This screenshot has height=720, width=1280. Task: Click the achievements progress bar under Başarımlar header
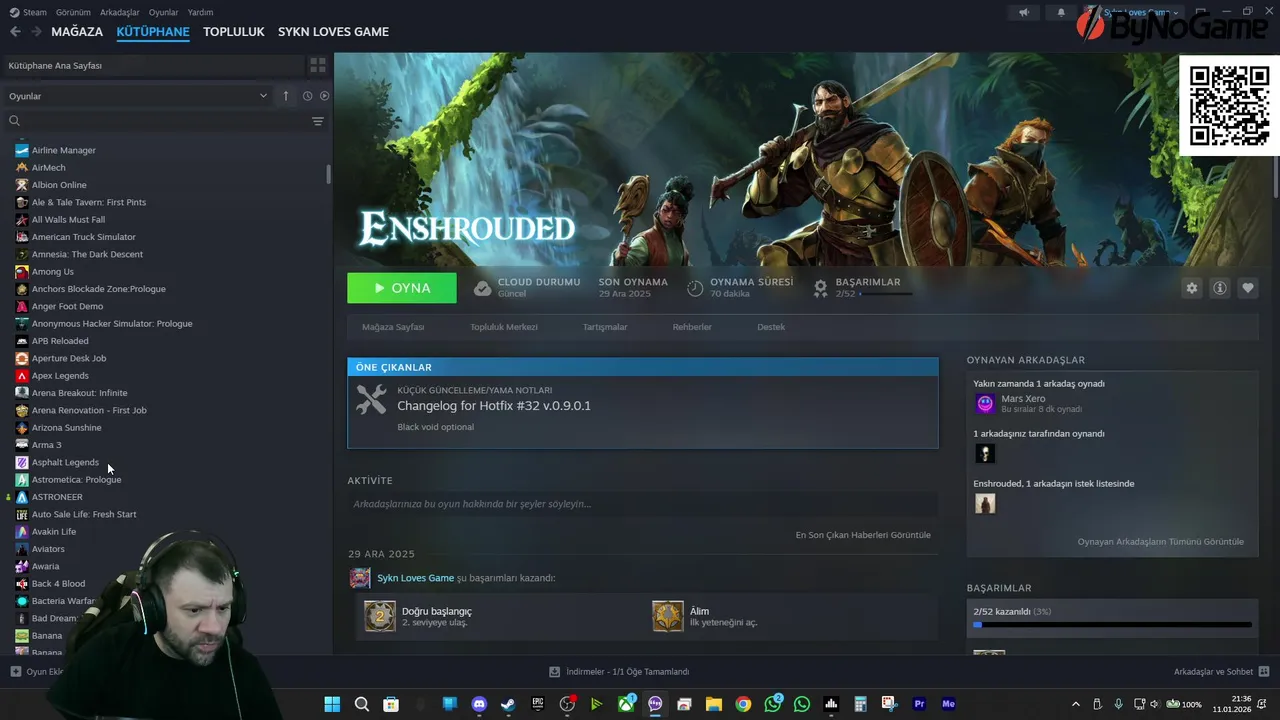coord(885,294)
